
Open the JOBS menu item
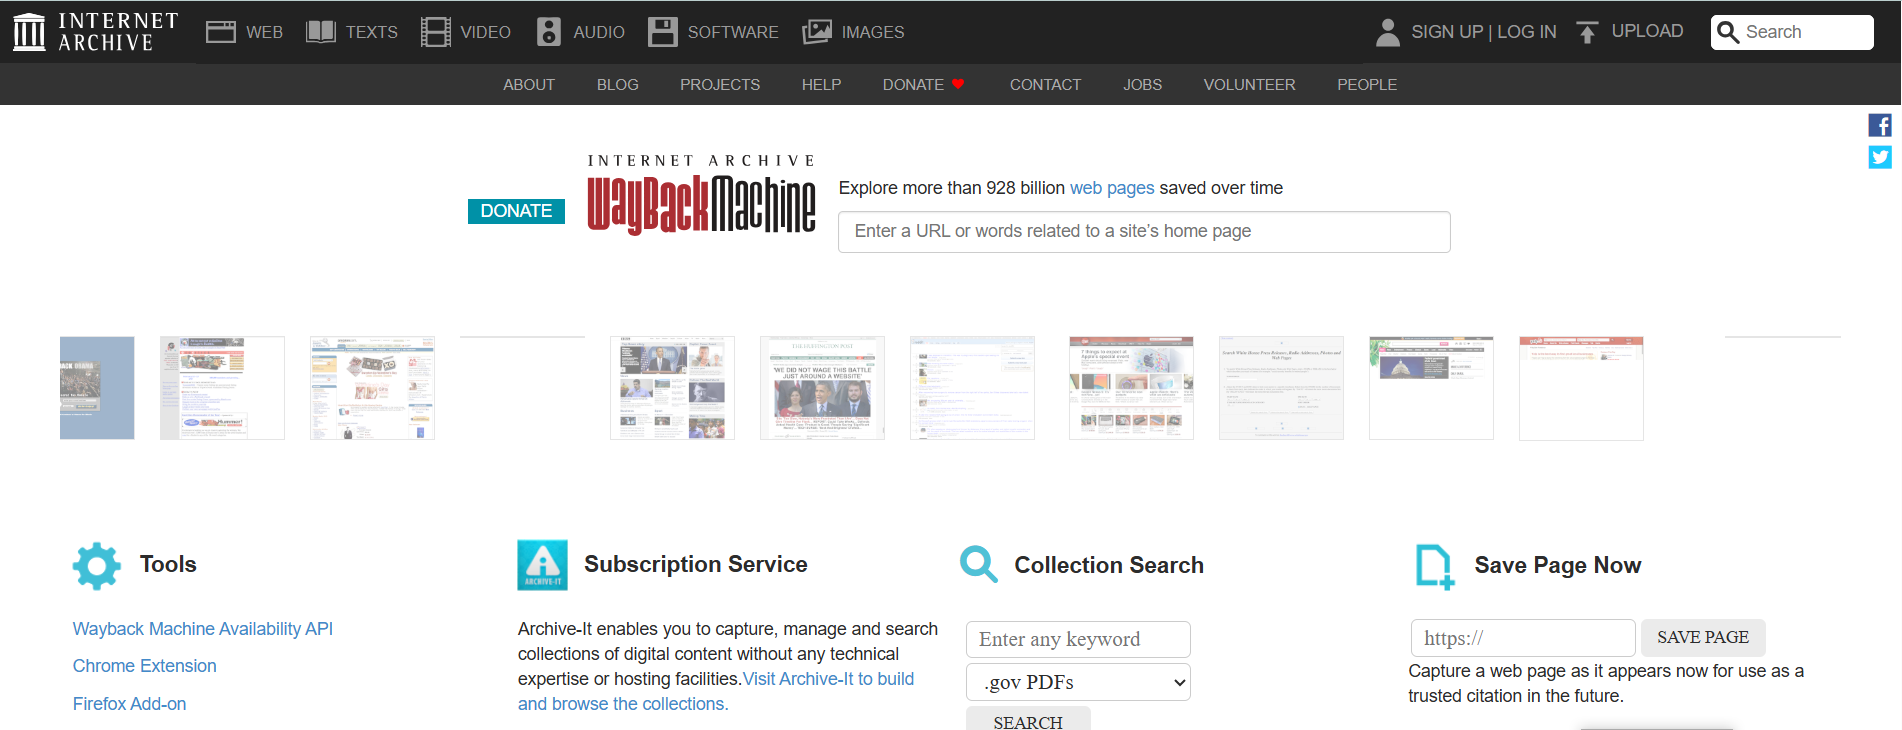tap(1142, 85)
